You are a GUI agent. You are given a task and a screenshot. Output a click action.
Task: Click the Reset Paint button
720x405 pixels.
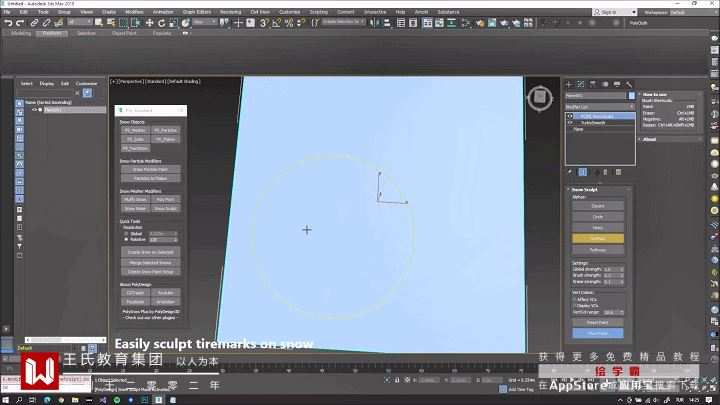pyautogui.click(x=598, y=323)
